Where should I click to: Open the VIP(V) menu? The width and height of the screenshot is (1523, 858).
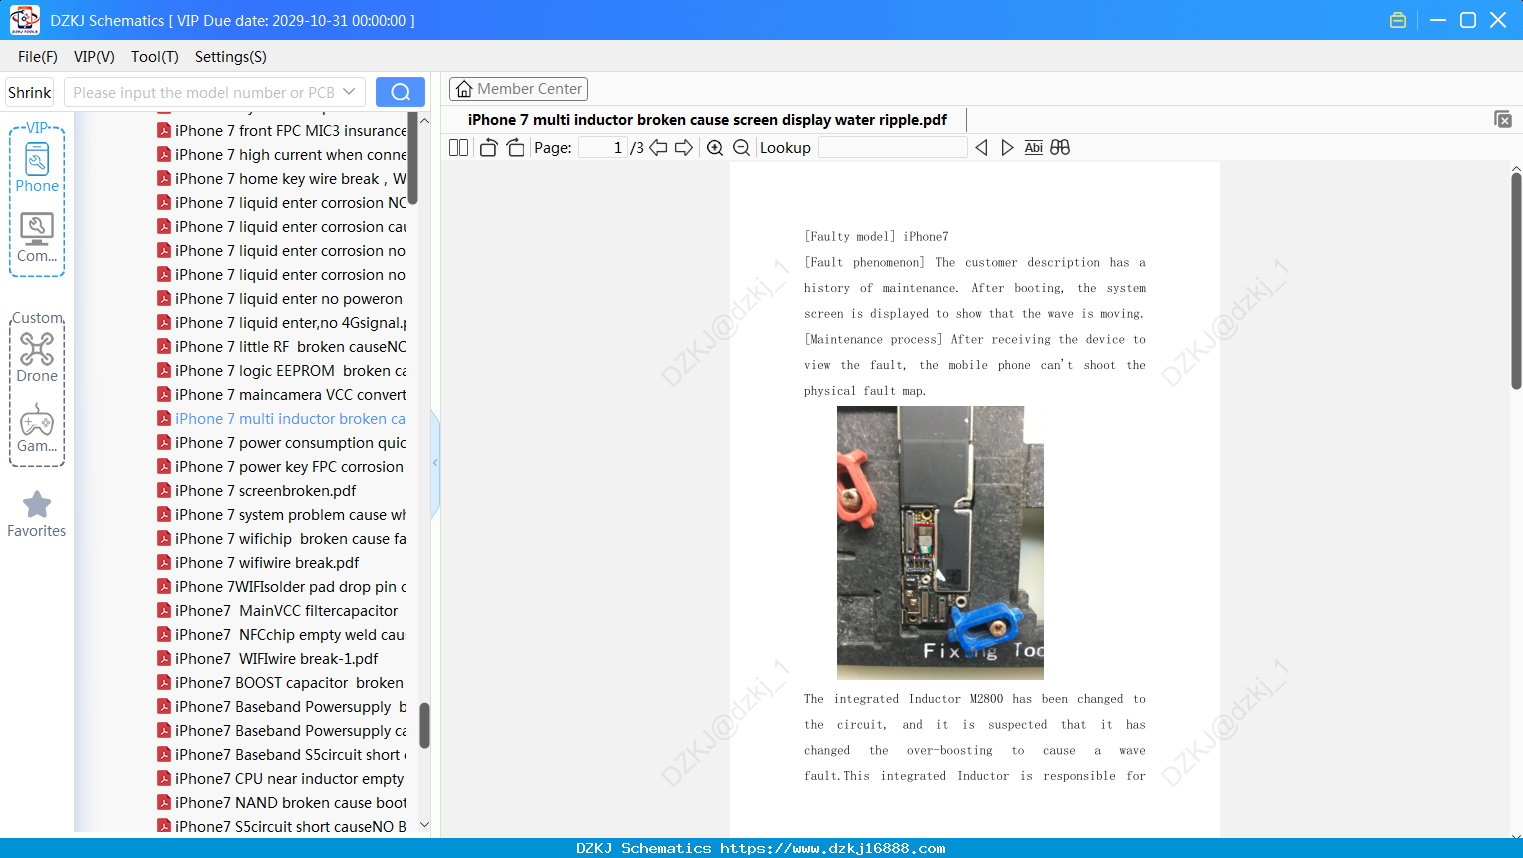coord(94,57)
